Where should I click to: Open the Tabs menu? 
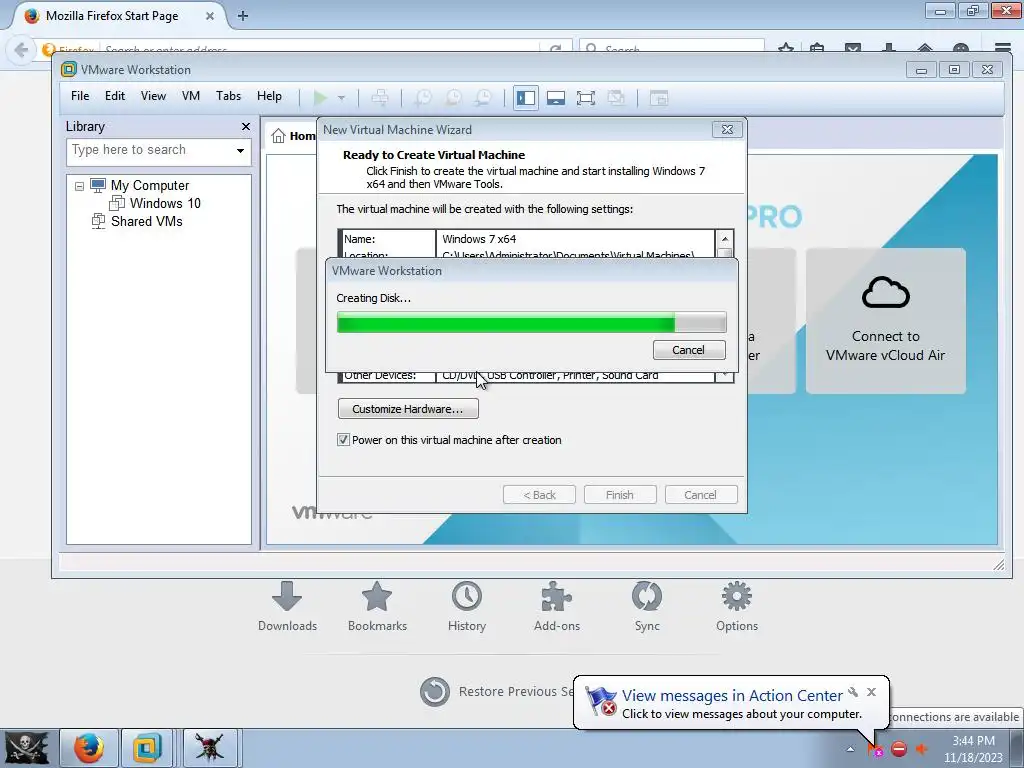[x=229, y=96]
